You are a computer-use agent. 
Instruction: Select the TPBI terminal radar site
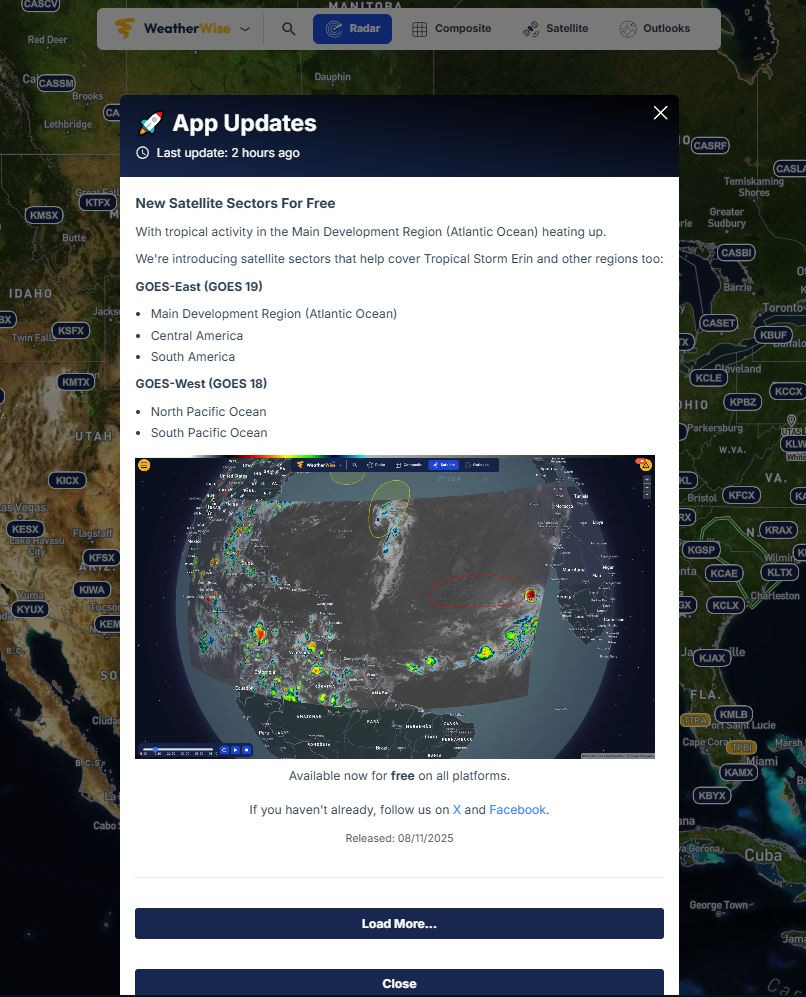tap(741, 747)
